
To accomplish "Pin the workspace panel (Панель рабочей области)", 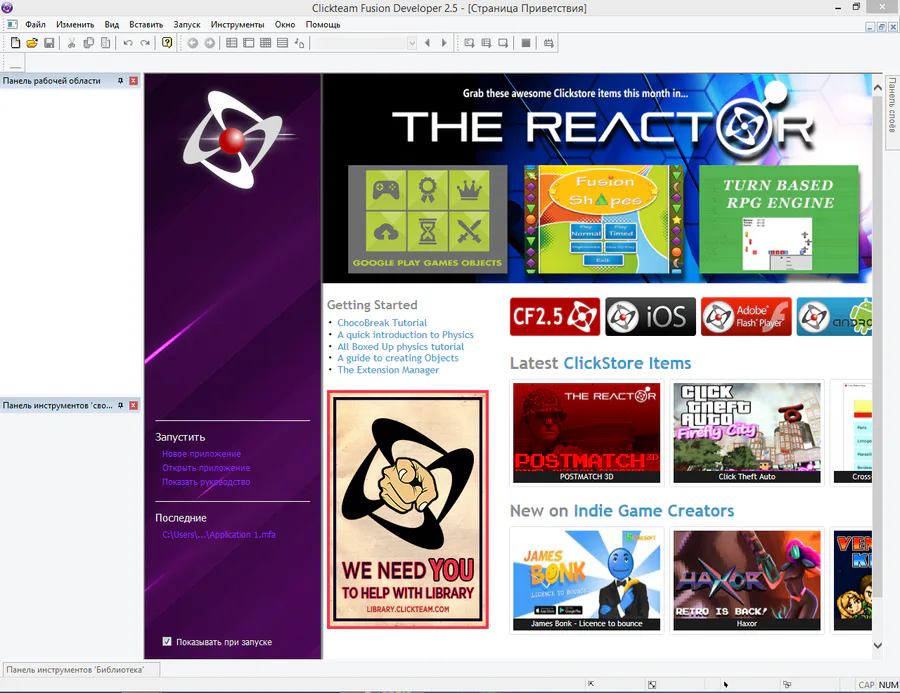I will 121,81.
